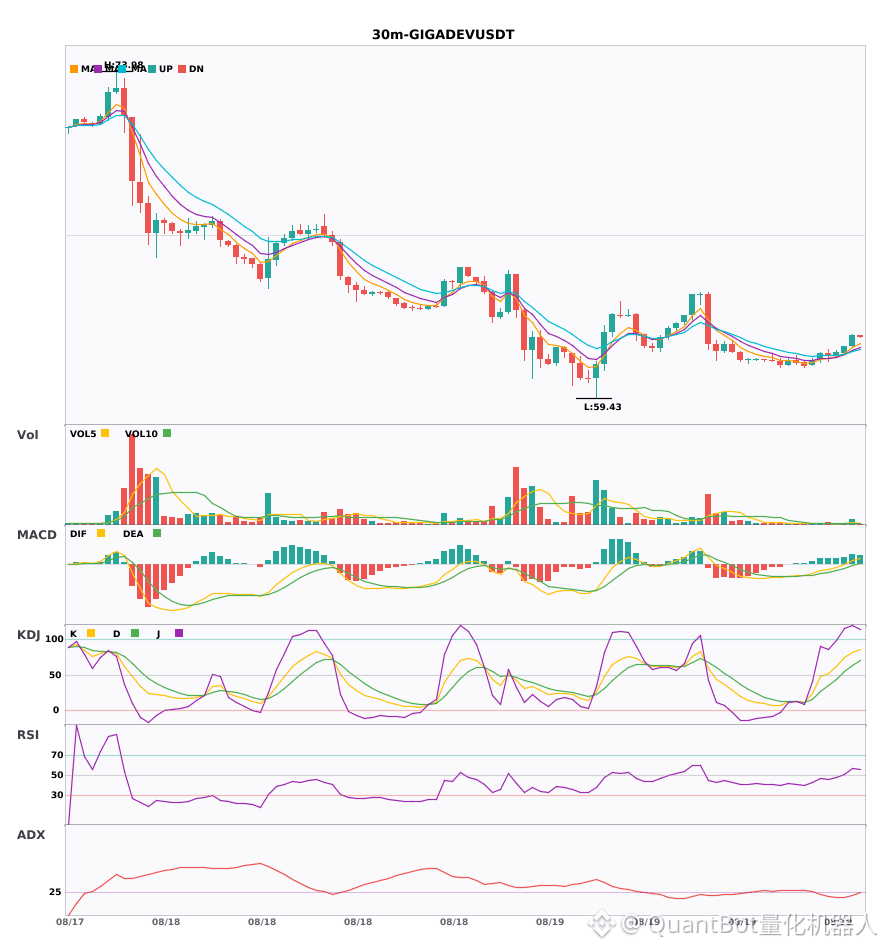Click the 70 axis value in RSI panel

(x=57, y=755)
